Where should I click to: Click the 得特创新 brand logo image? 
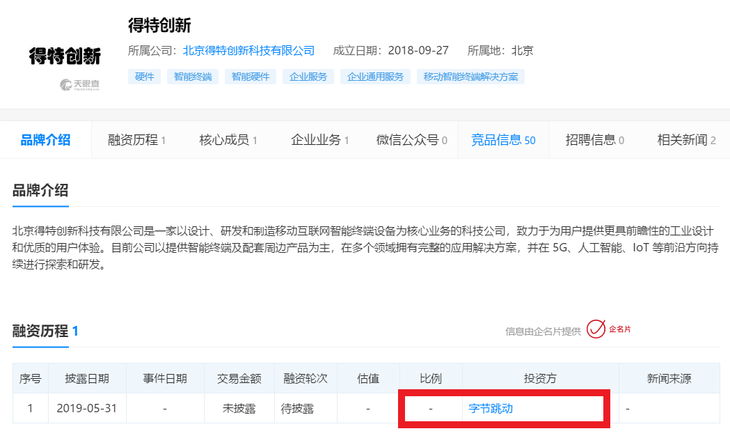(x=65, y=56)
